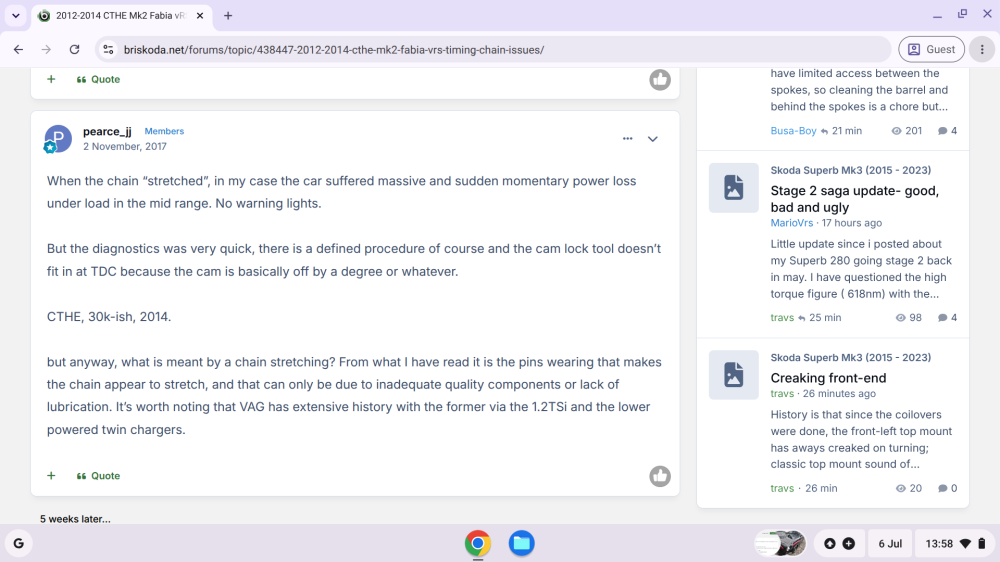This screenshot has height=562, width=1000.
Task: Click Quote on pearce_jj post
Action: pos(98,475)
